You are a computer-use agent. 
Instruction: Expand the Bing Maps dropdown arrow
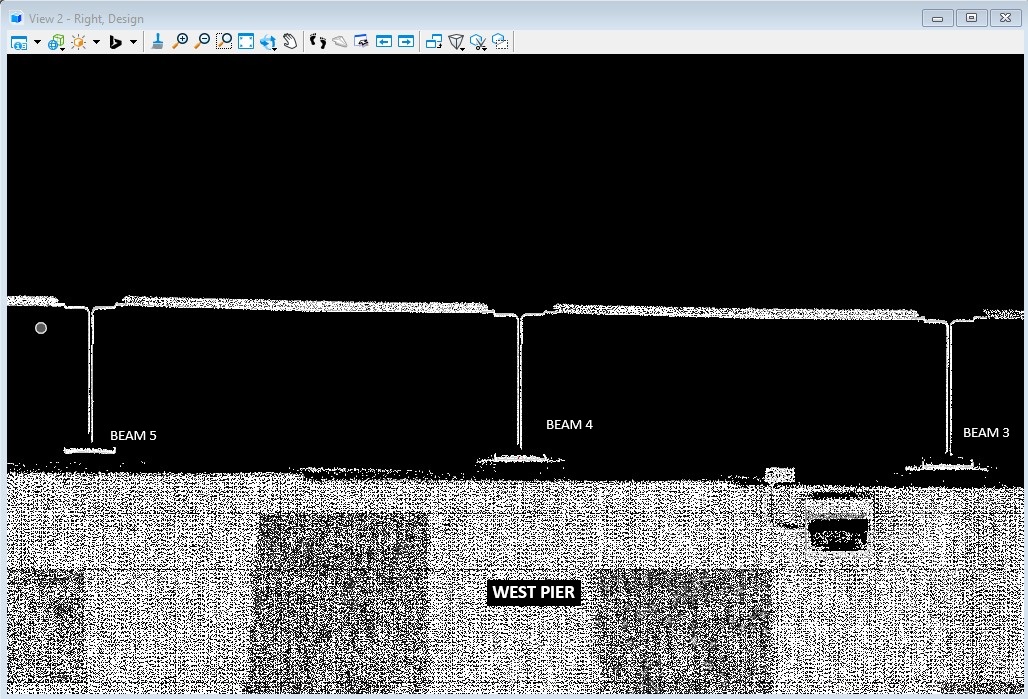pyautogui.click(x=133, y=42)
